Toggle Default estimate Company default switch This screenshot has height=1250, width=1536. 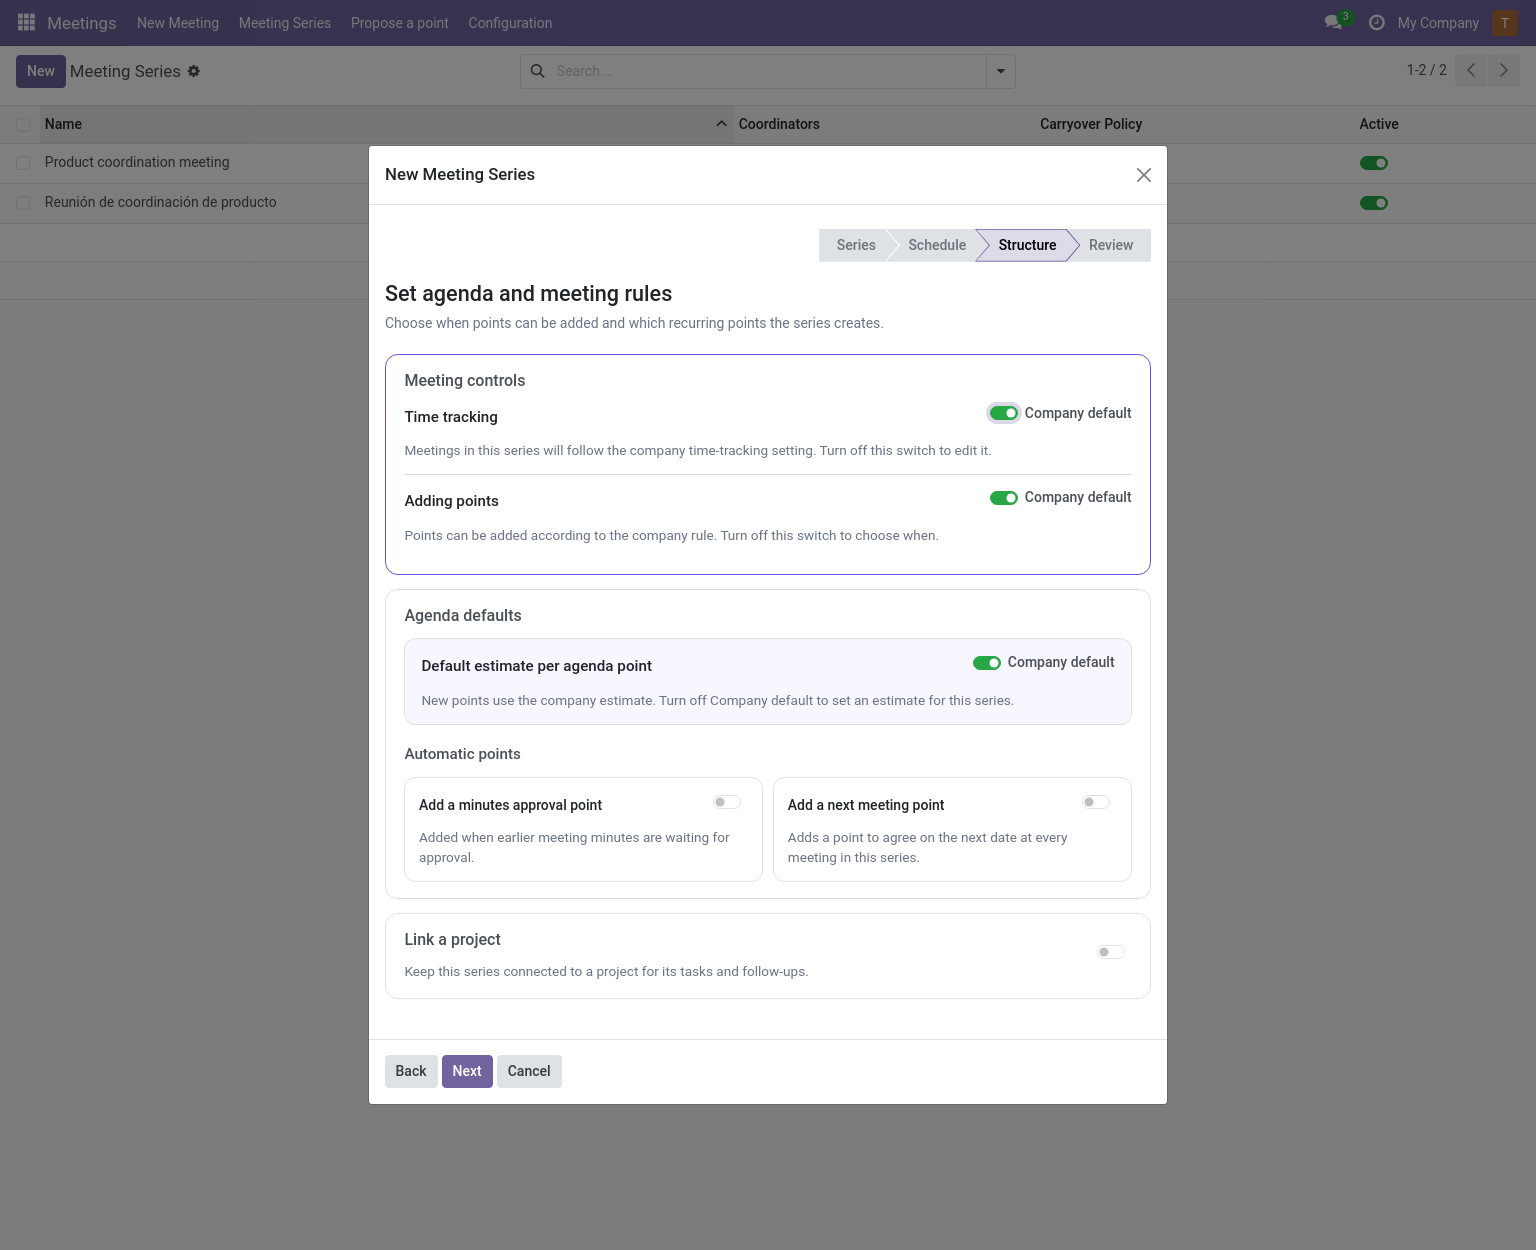pyautogui.click(x=987, y=663)
